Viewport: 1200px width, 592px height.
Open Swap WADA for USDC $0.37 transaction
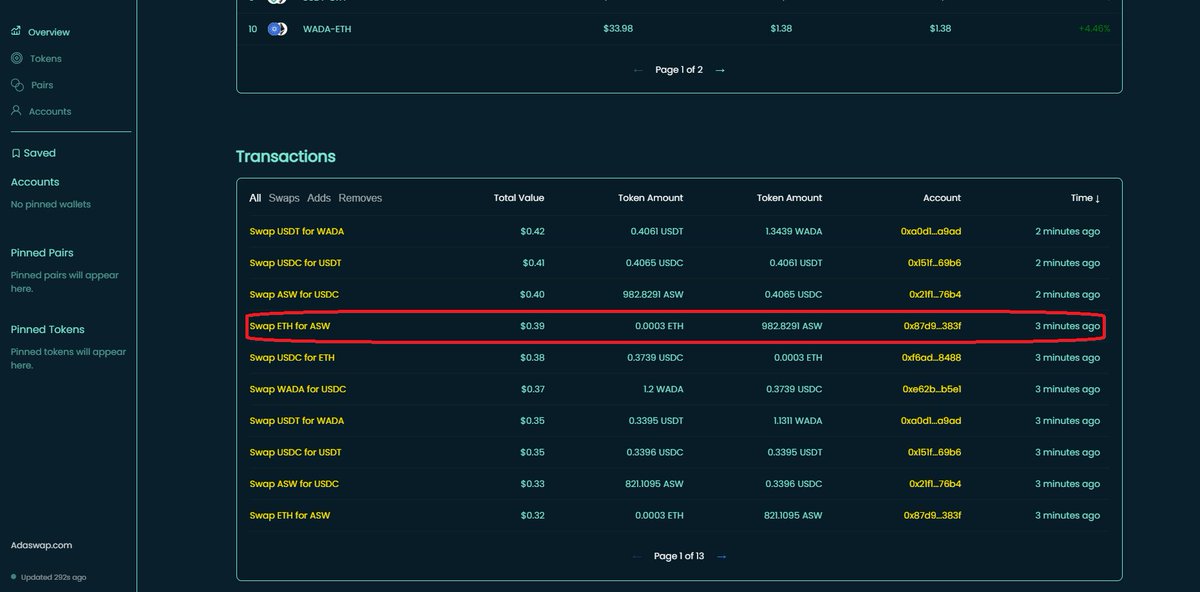pyautogui.click(x=298, y=389)
